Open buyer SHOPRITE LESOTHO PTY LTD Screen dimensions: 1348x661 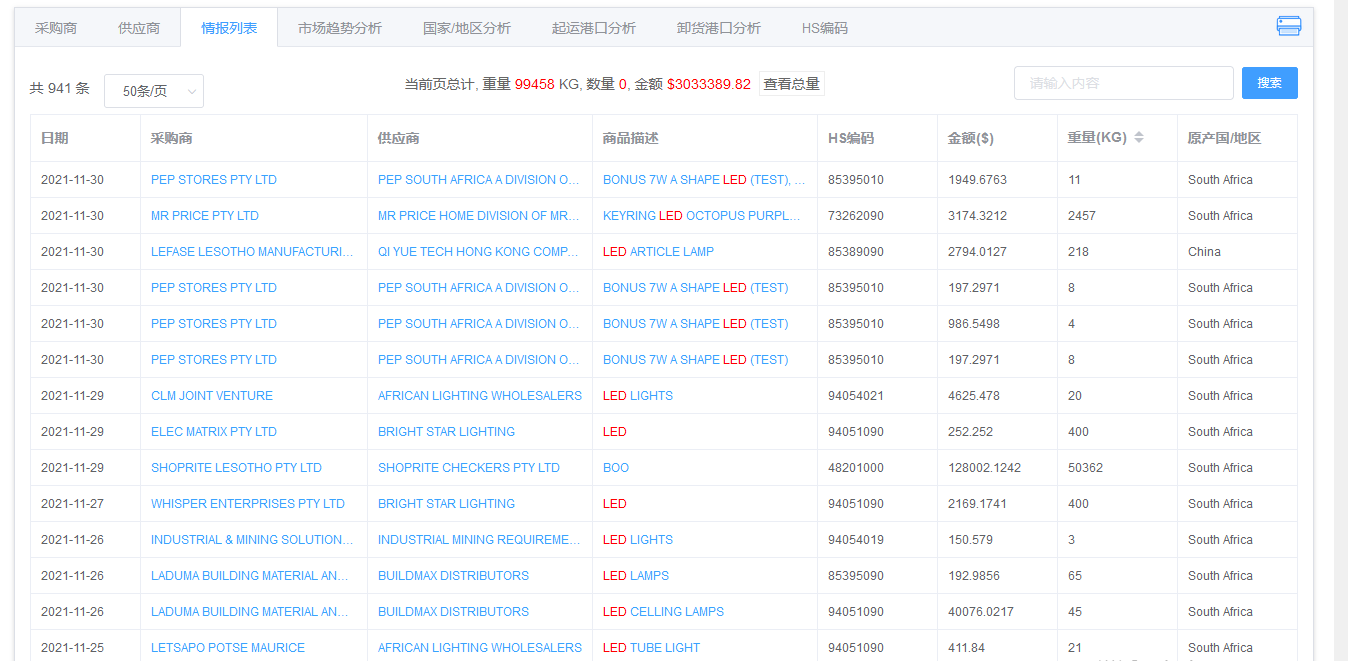236,468
